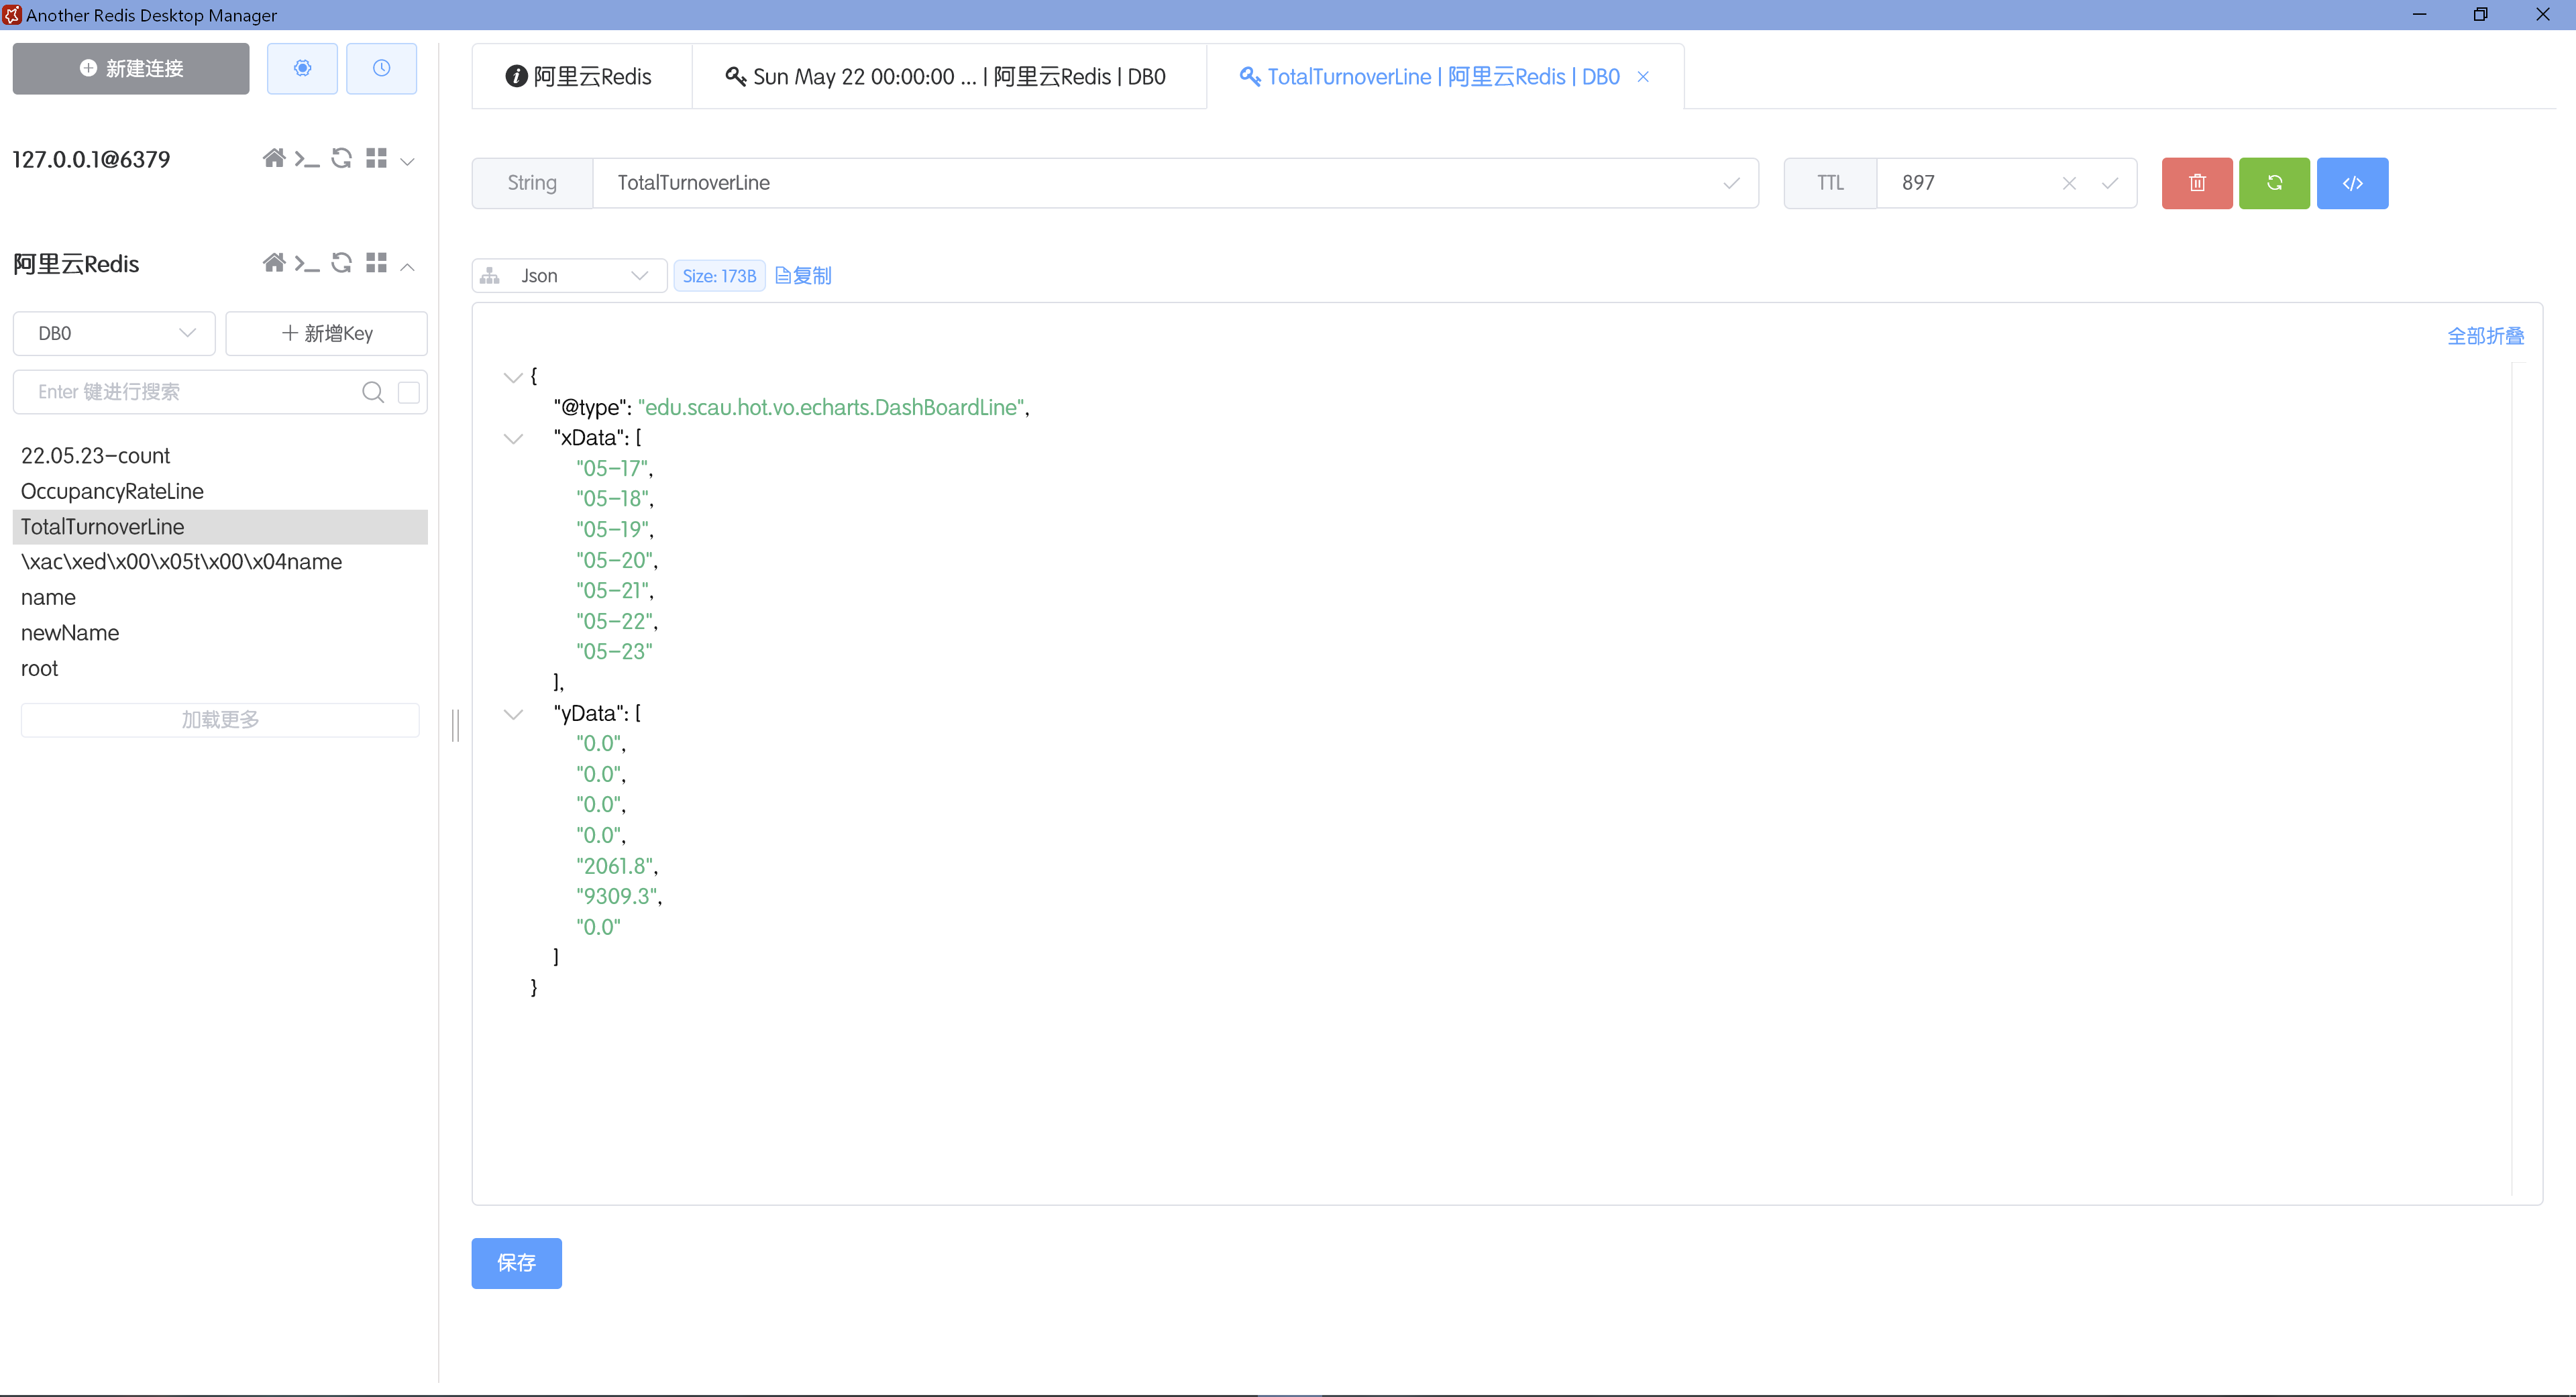Click the 保存 save button
This screenshot has height=1397, width=2576.
point(516,1263)
